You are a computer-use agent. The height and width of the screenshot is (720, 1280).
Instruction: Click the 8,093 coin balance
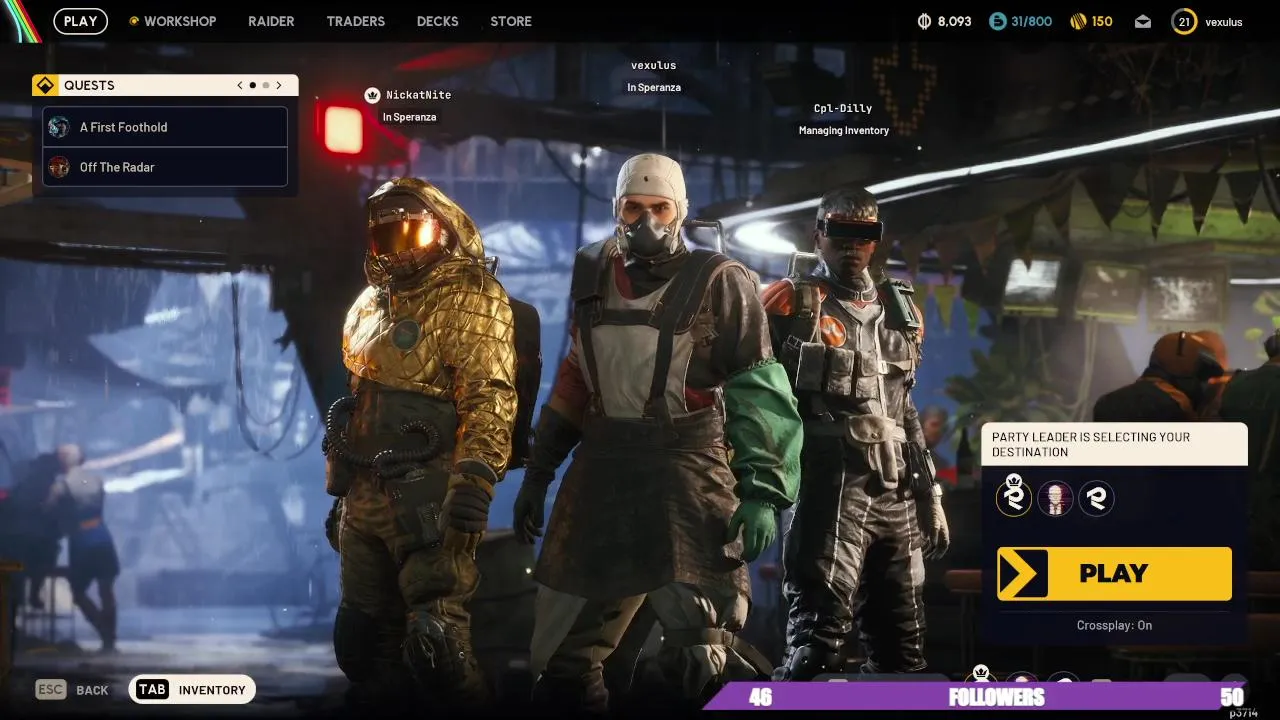[x=954, y=21]
